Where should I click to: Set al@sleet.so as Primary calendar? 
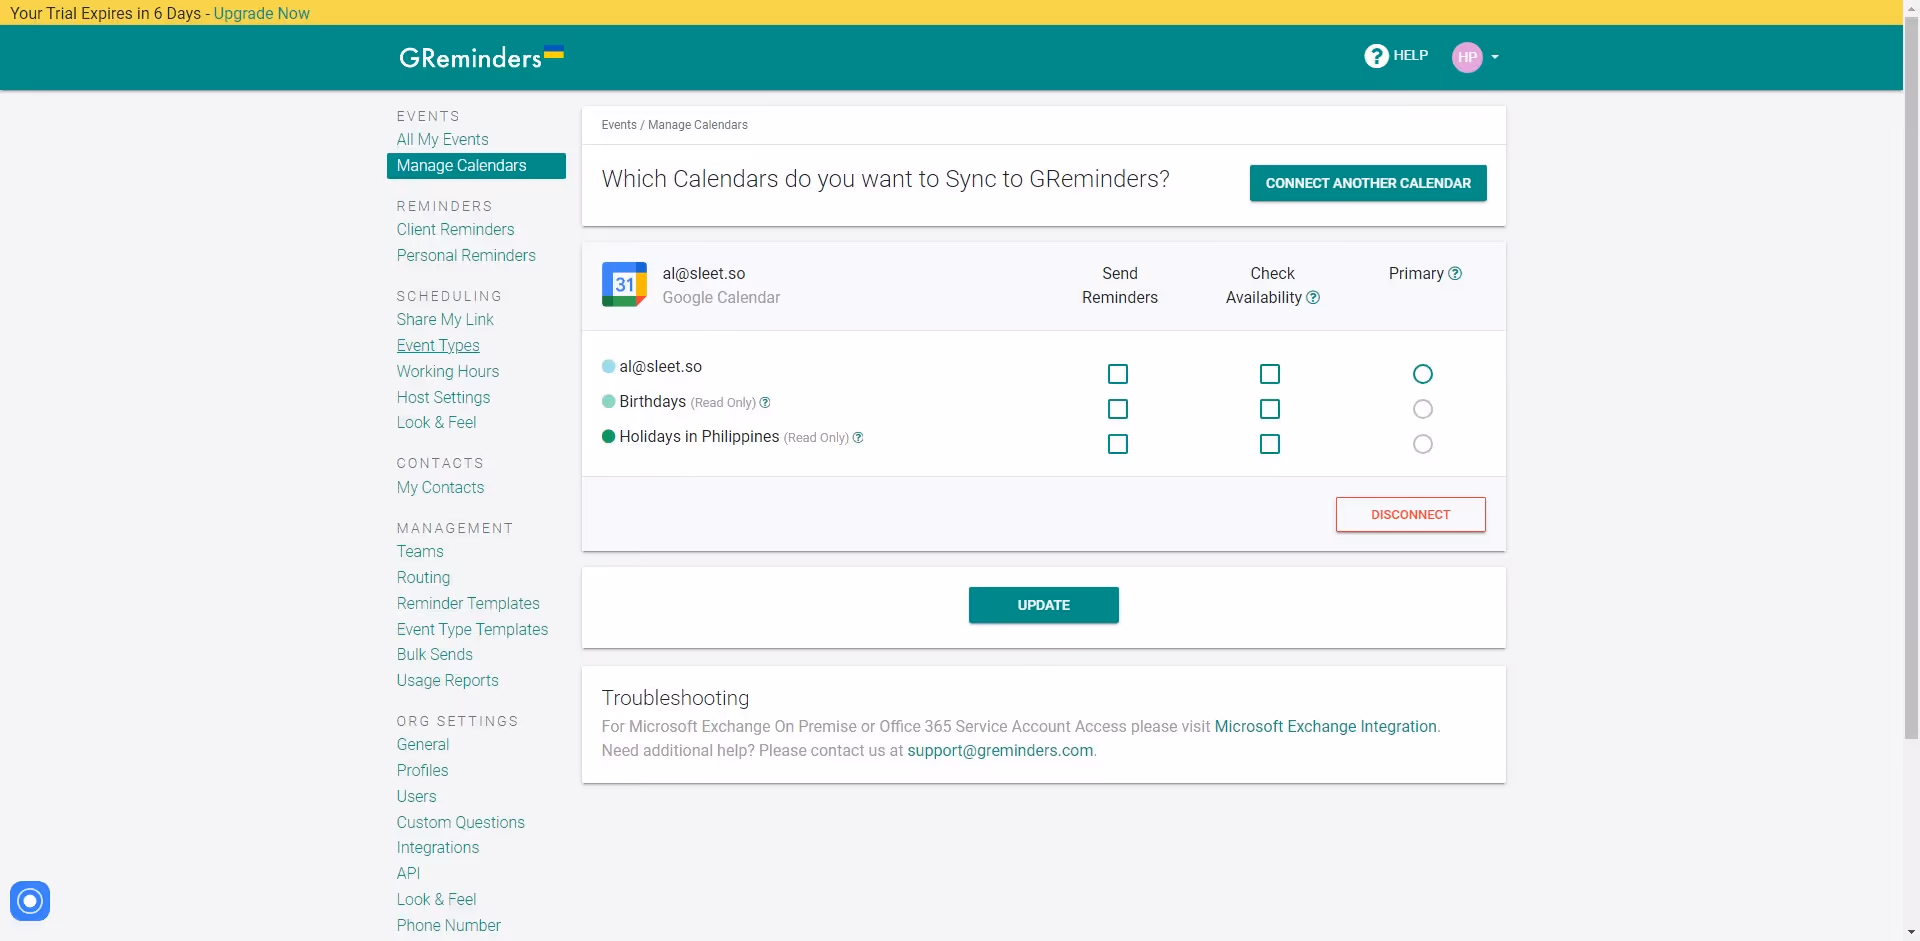[x=1423, y=374]
